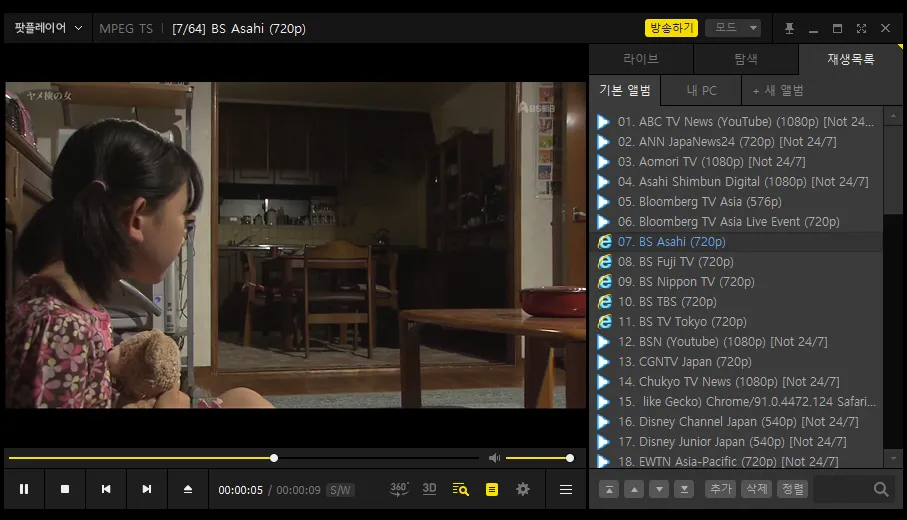Viewport: 907px width, 520px height.
Task: Switch to the 재생목록 tab
Action: (x=850, y=59)
